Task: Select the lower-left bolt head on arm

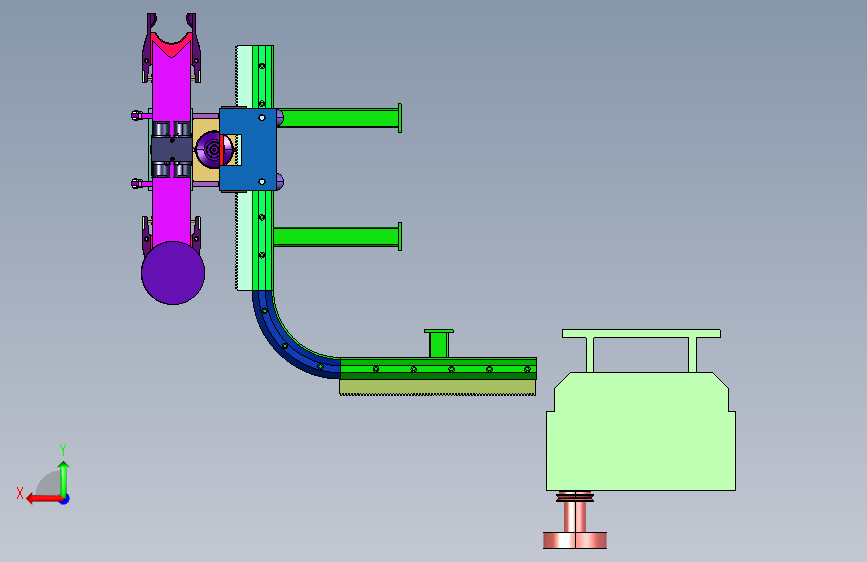Action: click(137, 183)
